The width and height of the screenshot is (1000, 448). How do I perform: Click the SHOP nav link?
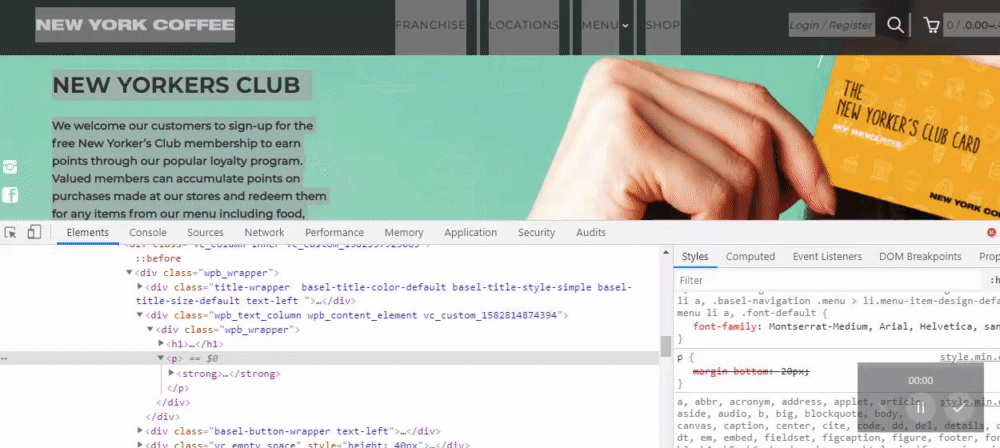pos(663,25)
